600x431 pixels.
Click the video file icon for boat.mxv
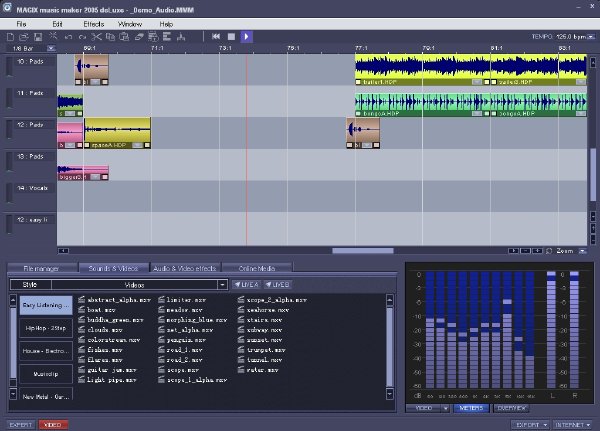pyautogui.click(x=82, y=309)
